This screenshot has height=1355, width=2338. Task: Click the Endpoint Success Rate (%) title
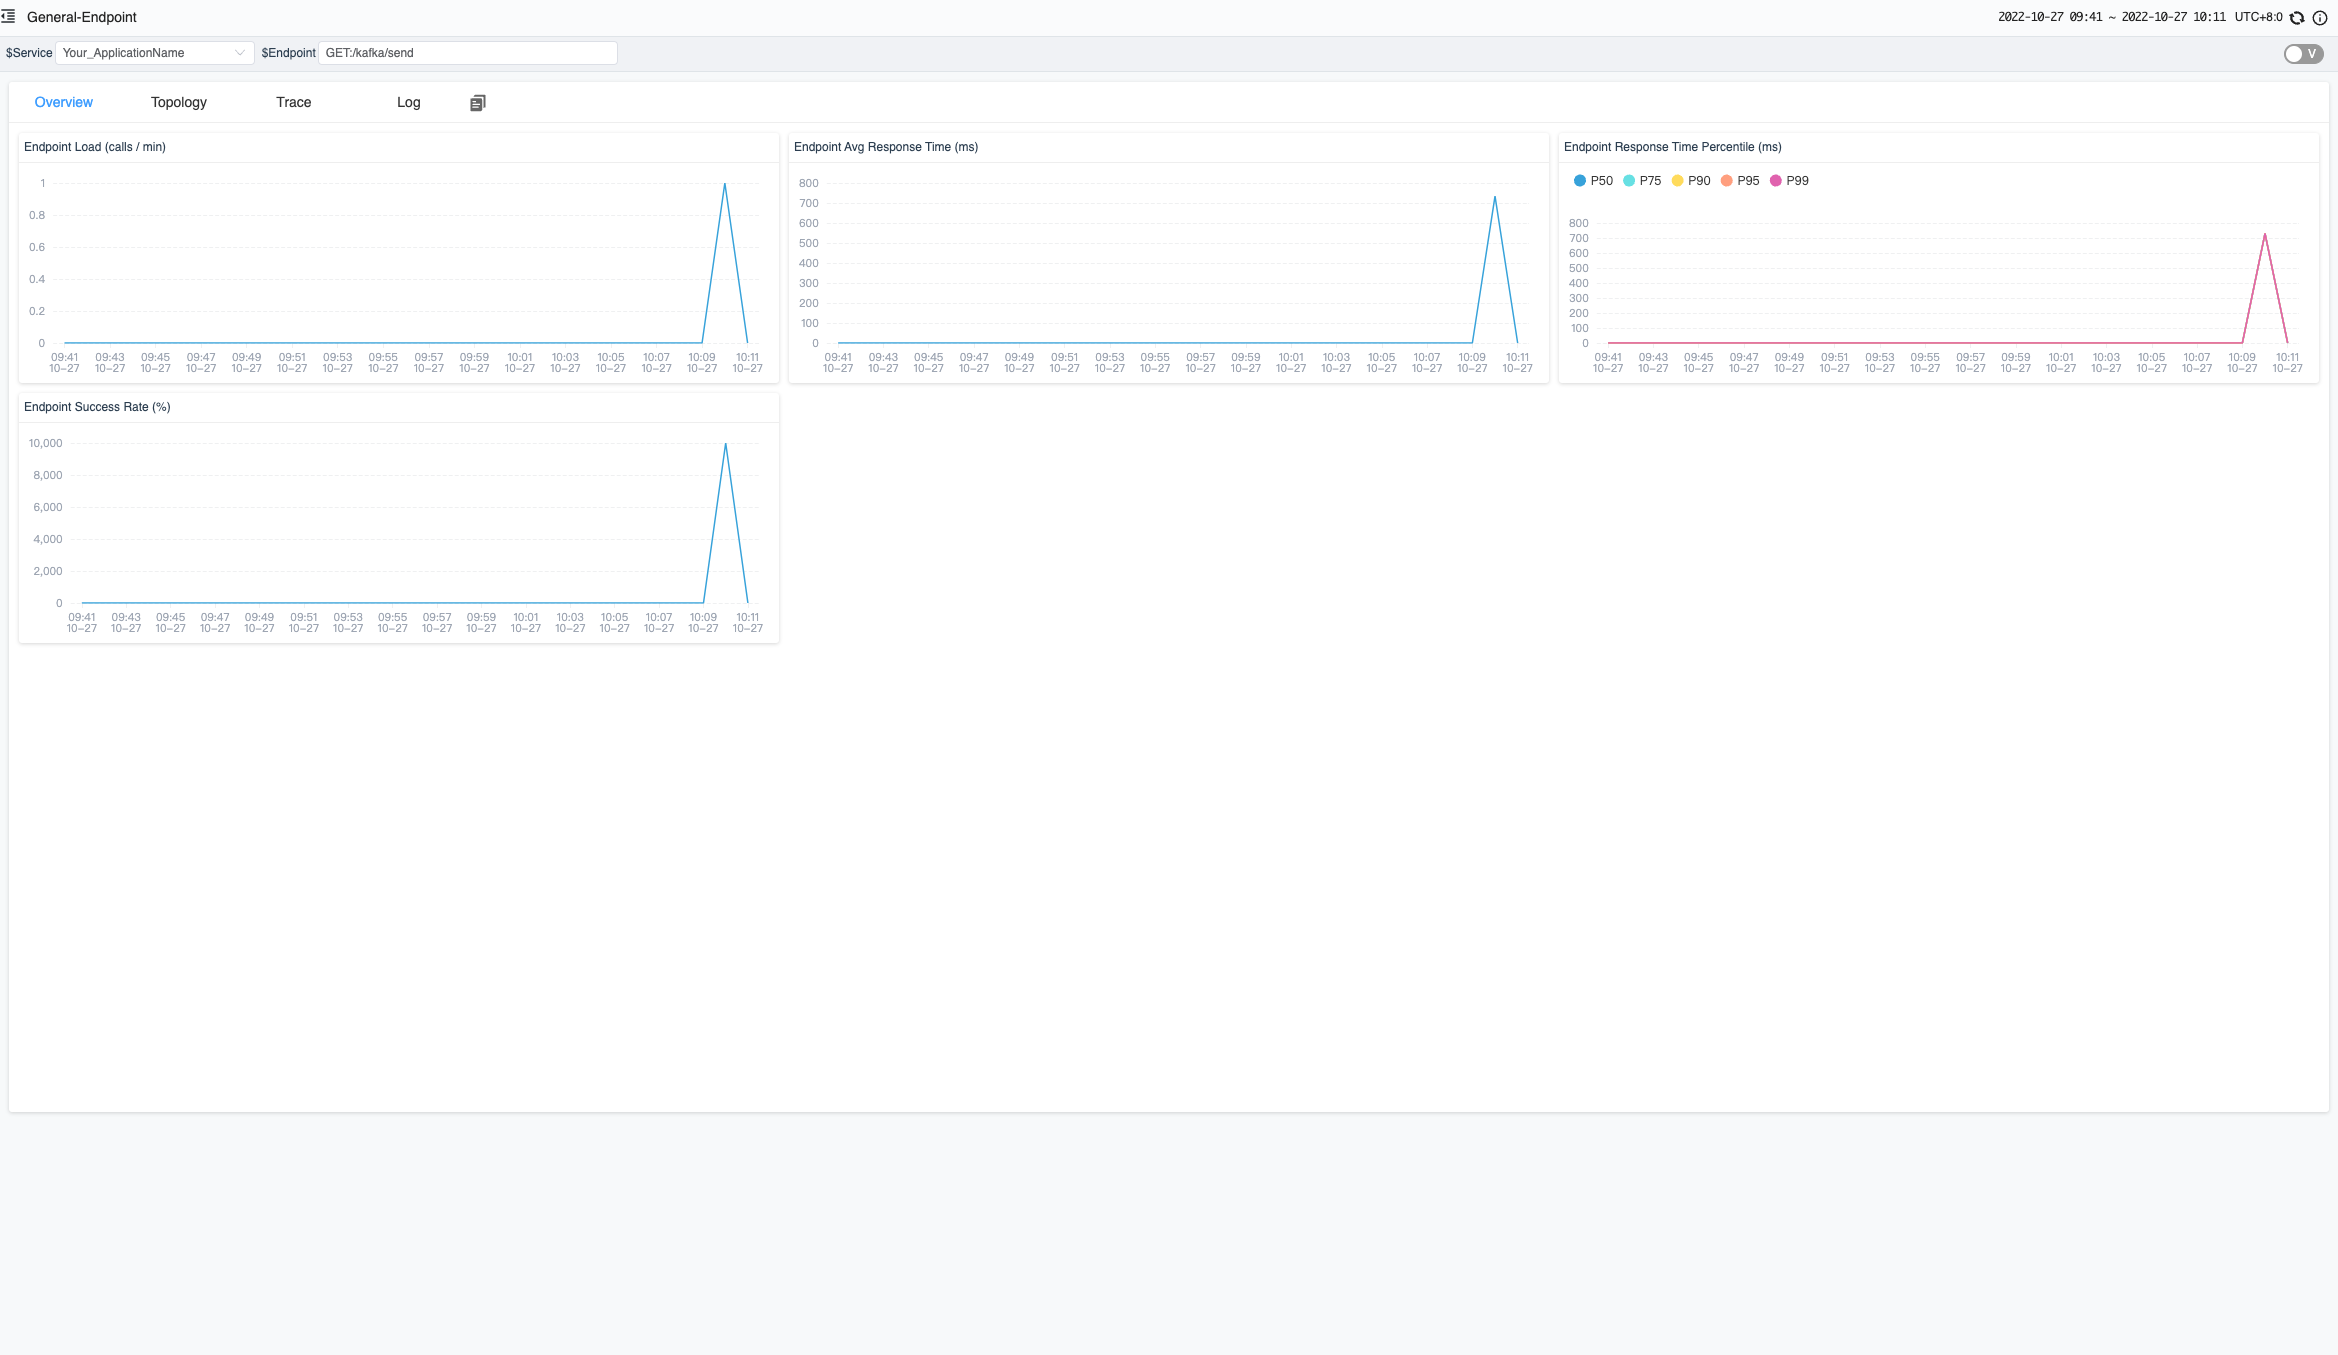coord(97,407)
